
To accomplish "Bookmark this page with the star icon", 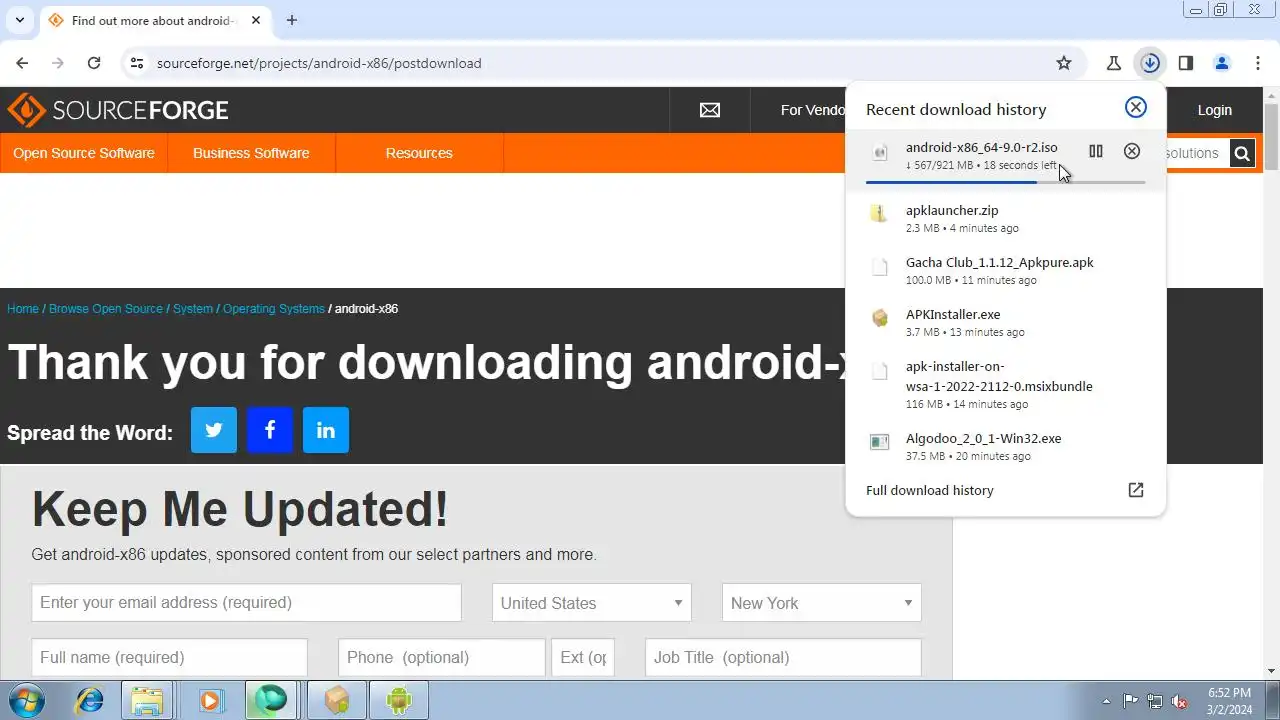I will pyautogui.click(x=1064, y=63).
